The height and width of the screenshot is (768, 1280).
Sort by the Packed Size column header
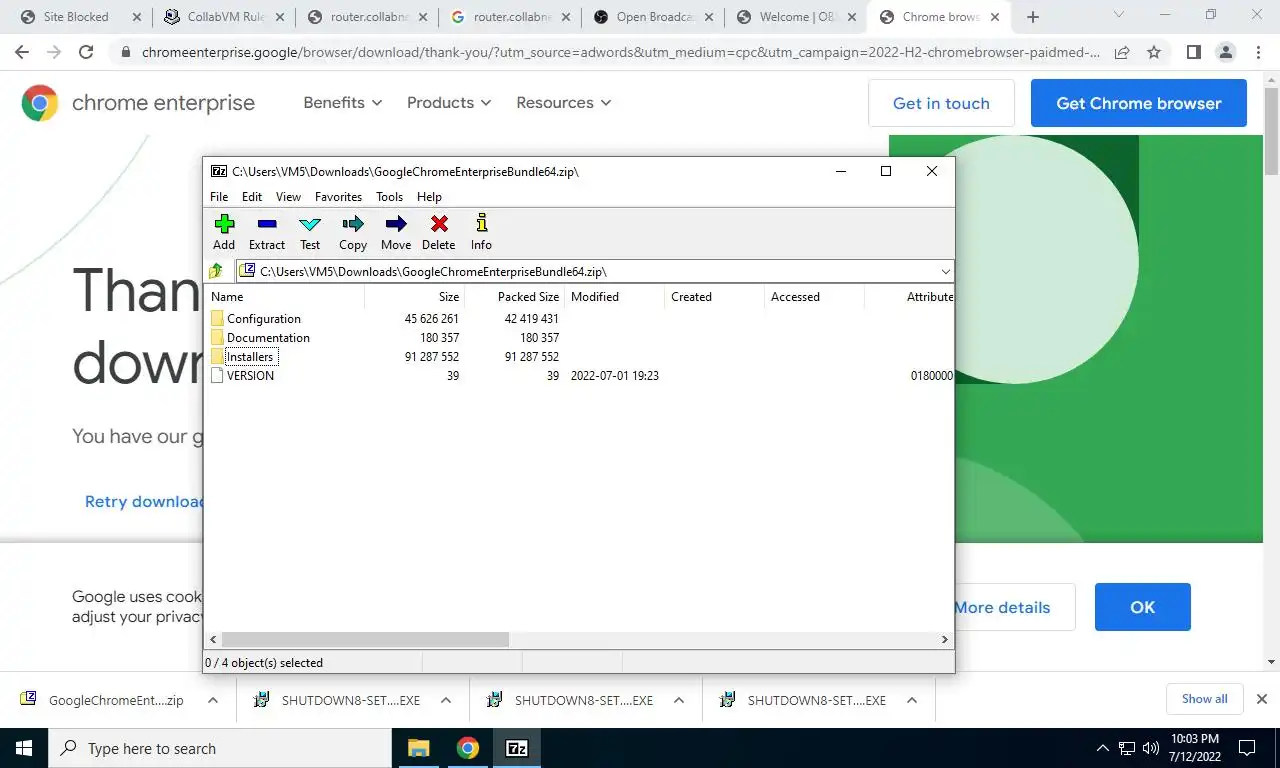pyautogui.click(x=514, y=297)
